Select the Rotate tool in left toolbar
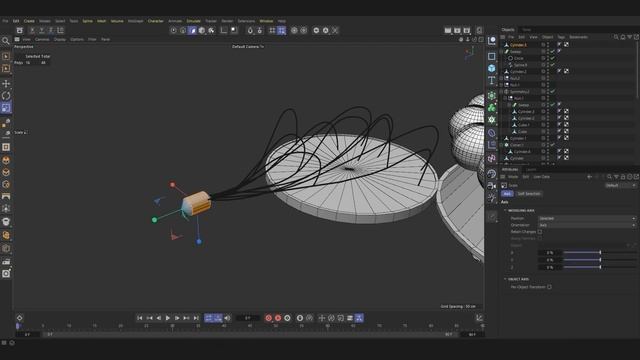This screenshot has height=360, width=640. [x=6, y=96]
